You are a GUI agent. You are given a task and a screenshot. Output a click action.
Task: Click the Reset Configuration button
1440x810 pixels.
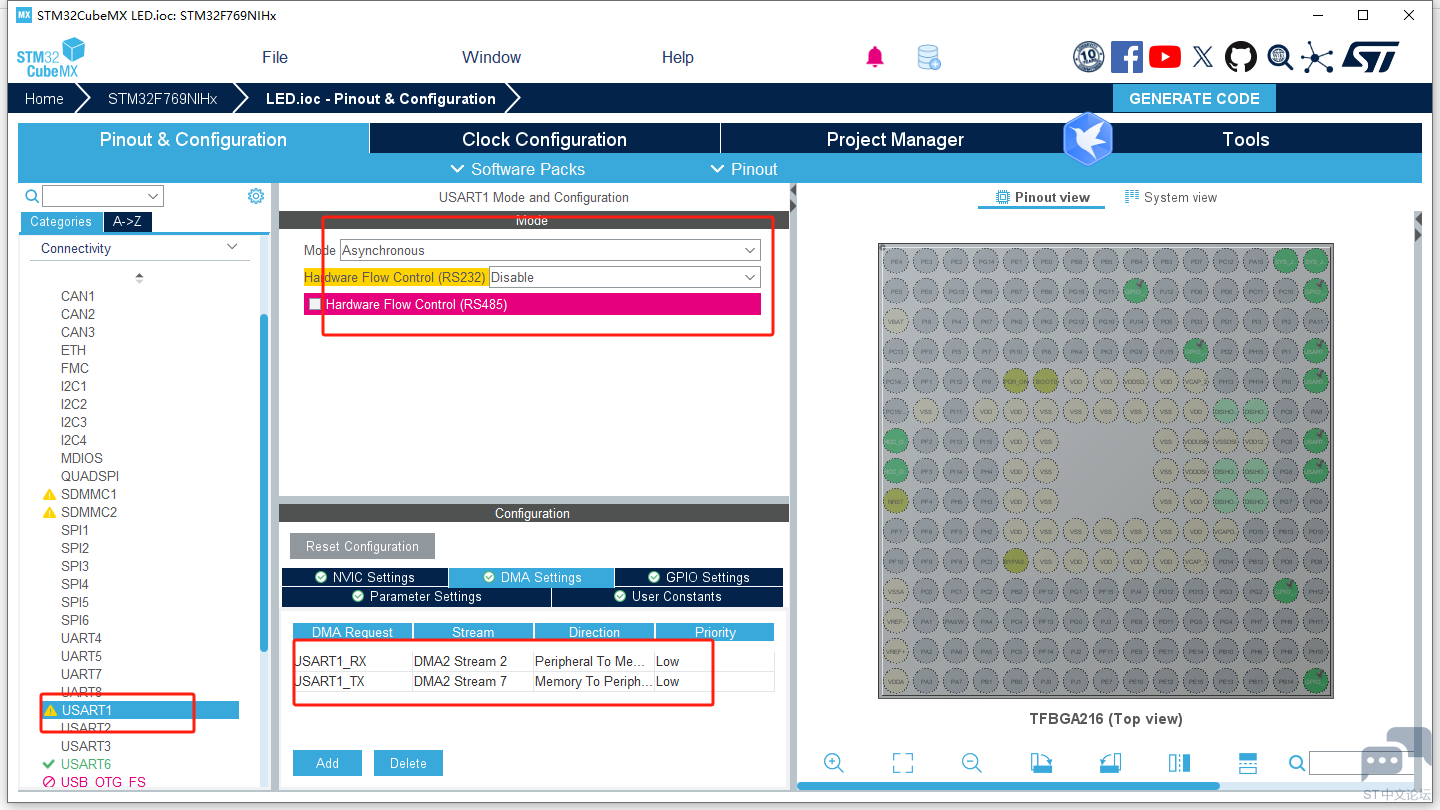pyautogui.click(x=362, y=546)
